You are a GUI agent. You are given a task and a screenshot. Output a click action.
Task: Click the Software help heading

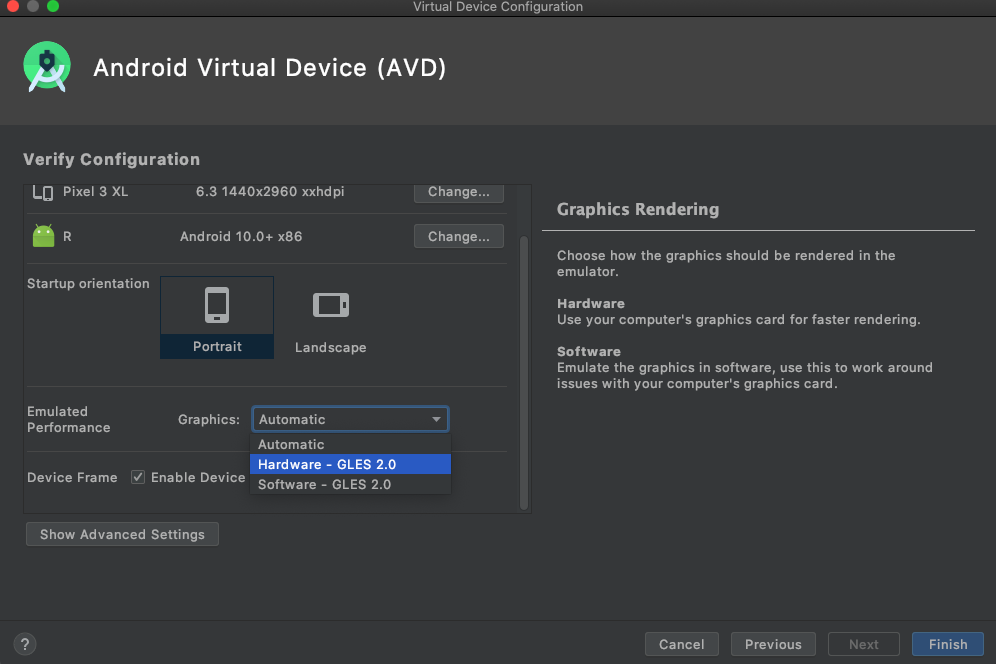[589, 351]
